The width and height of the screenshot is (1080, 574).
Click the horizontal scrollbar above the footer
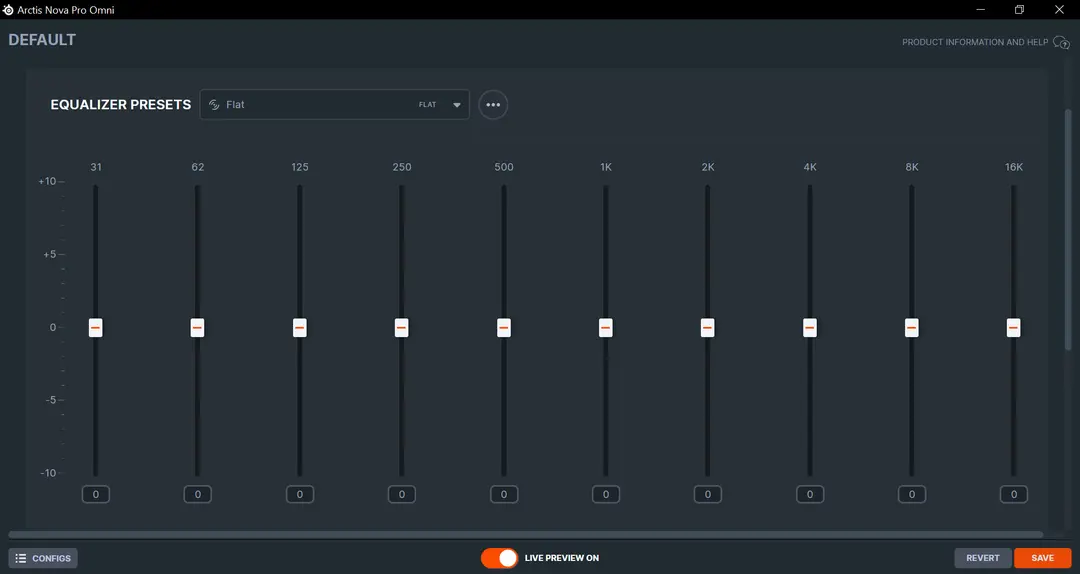coord(526,535)
